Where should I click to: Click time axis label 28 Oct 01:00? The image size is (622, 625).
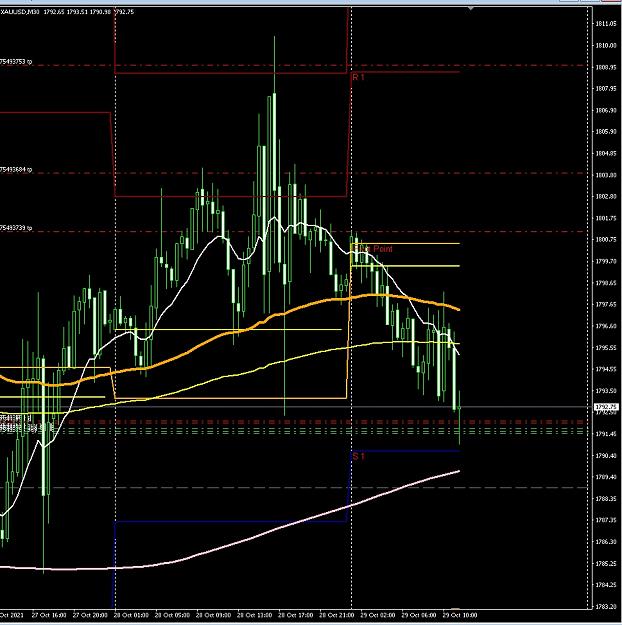[131, 615]
